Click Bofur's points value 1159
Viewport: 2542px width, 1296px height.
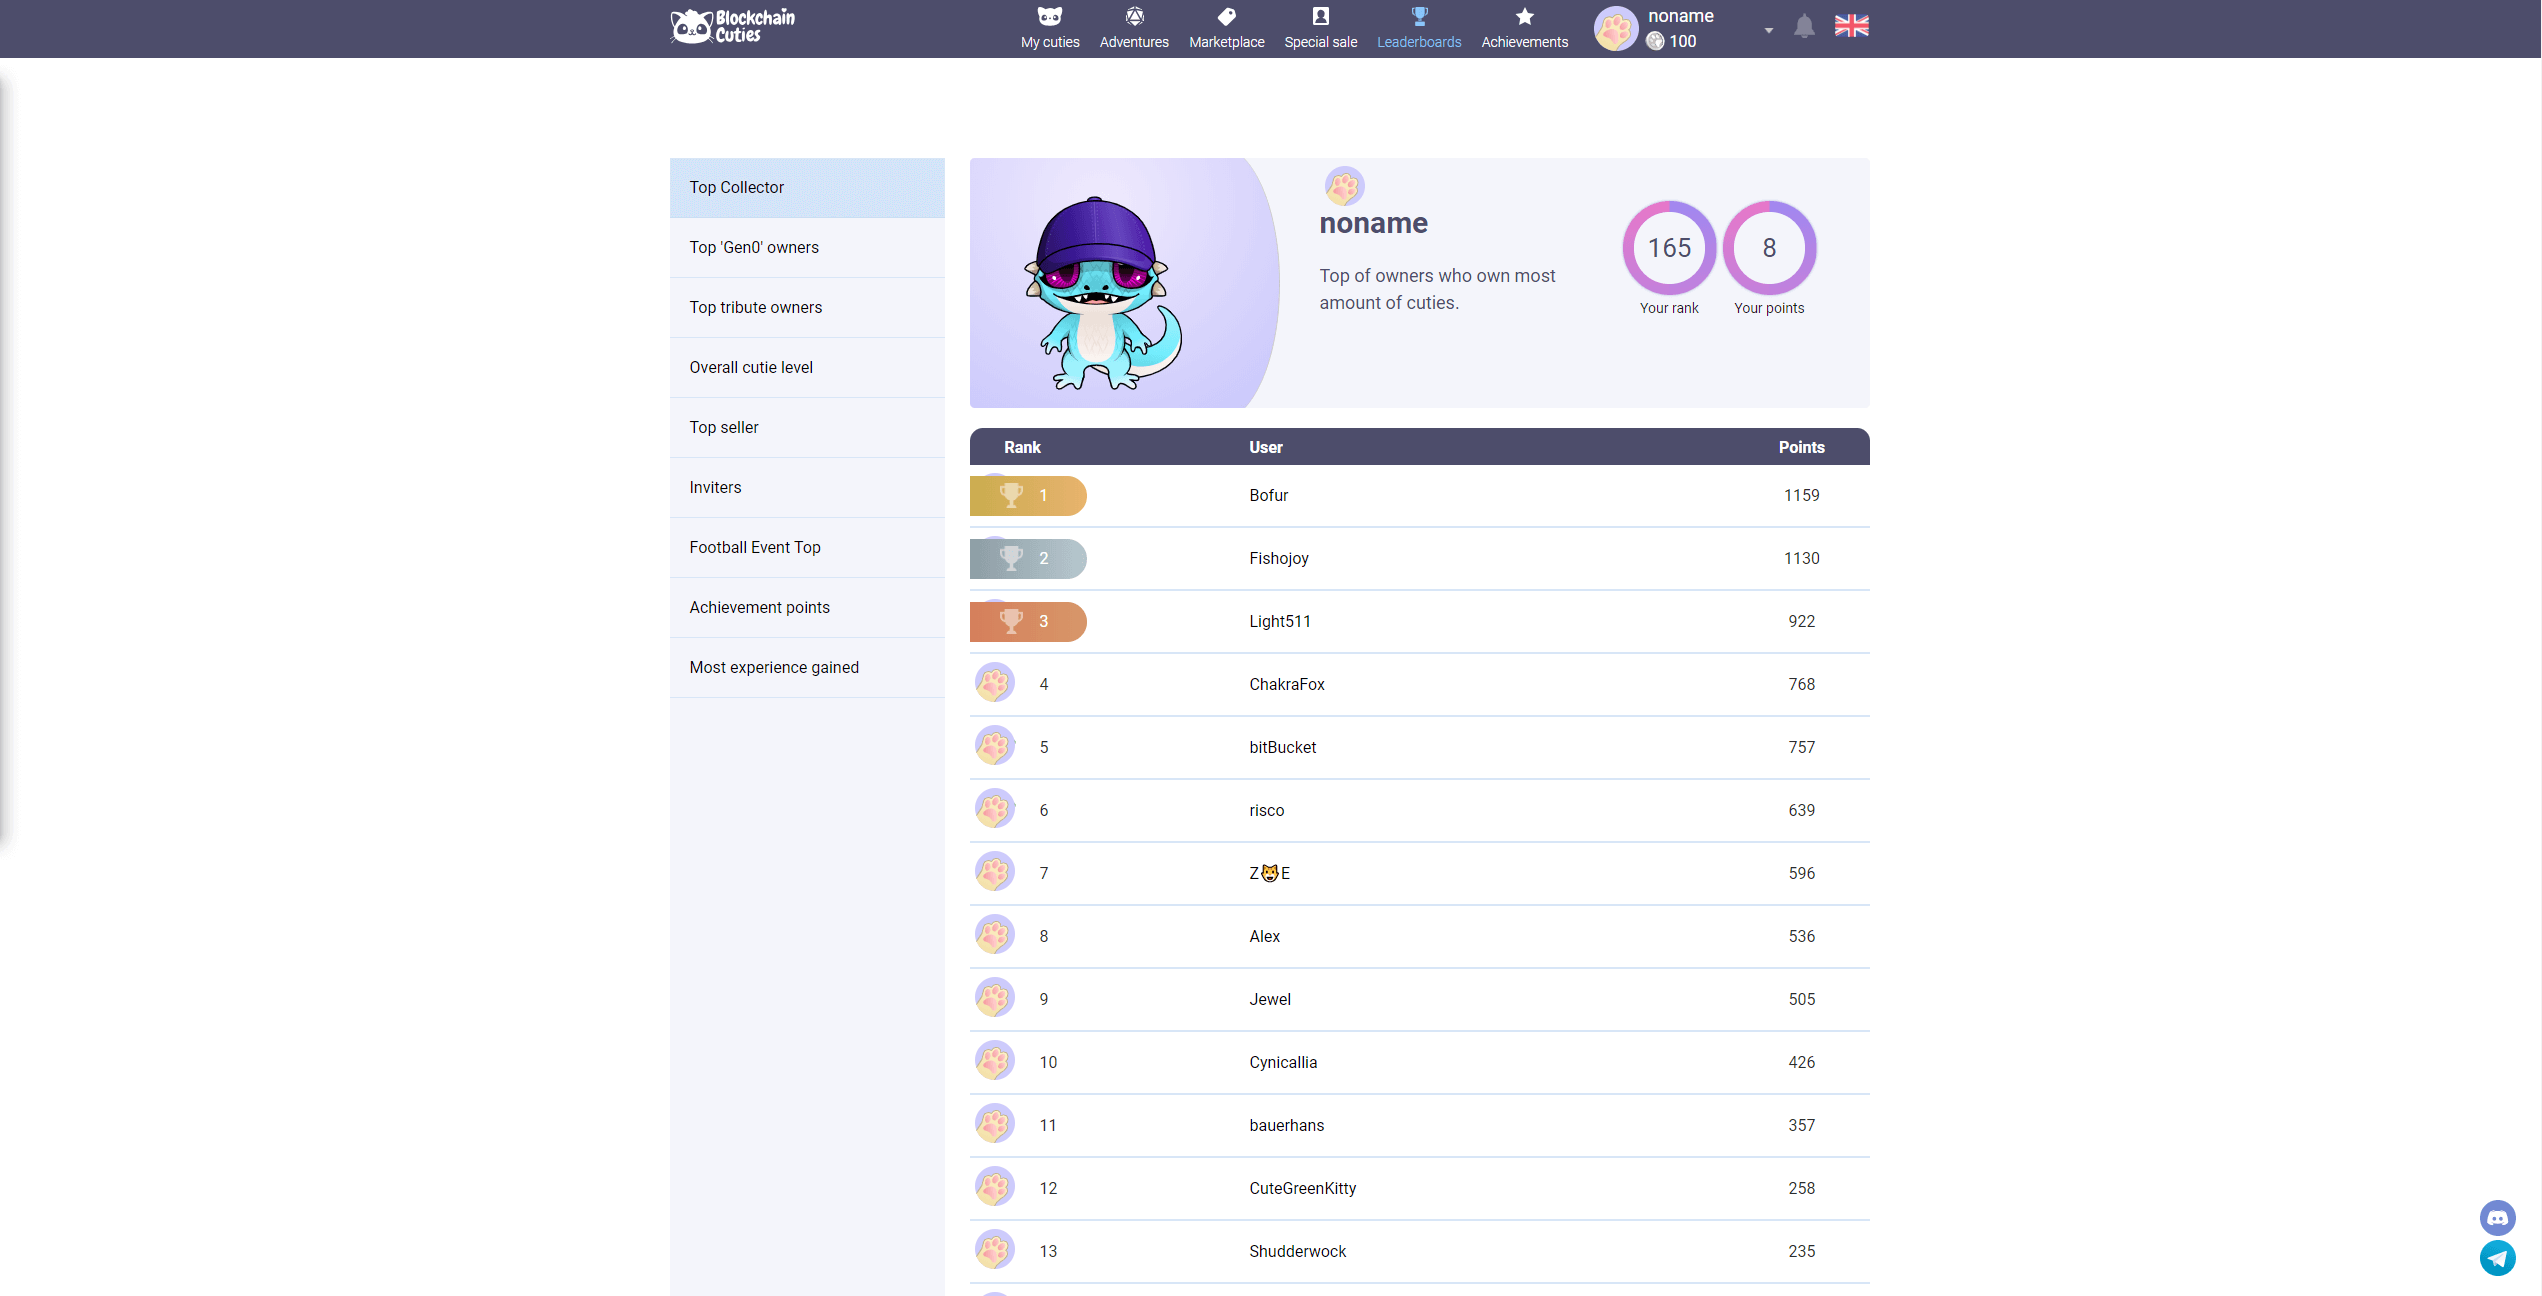click(1801, 496)
